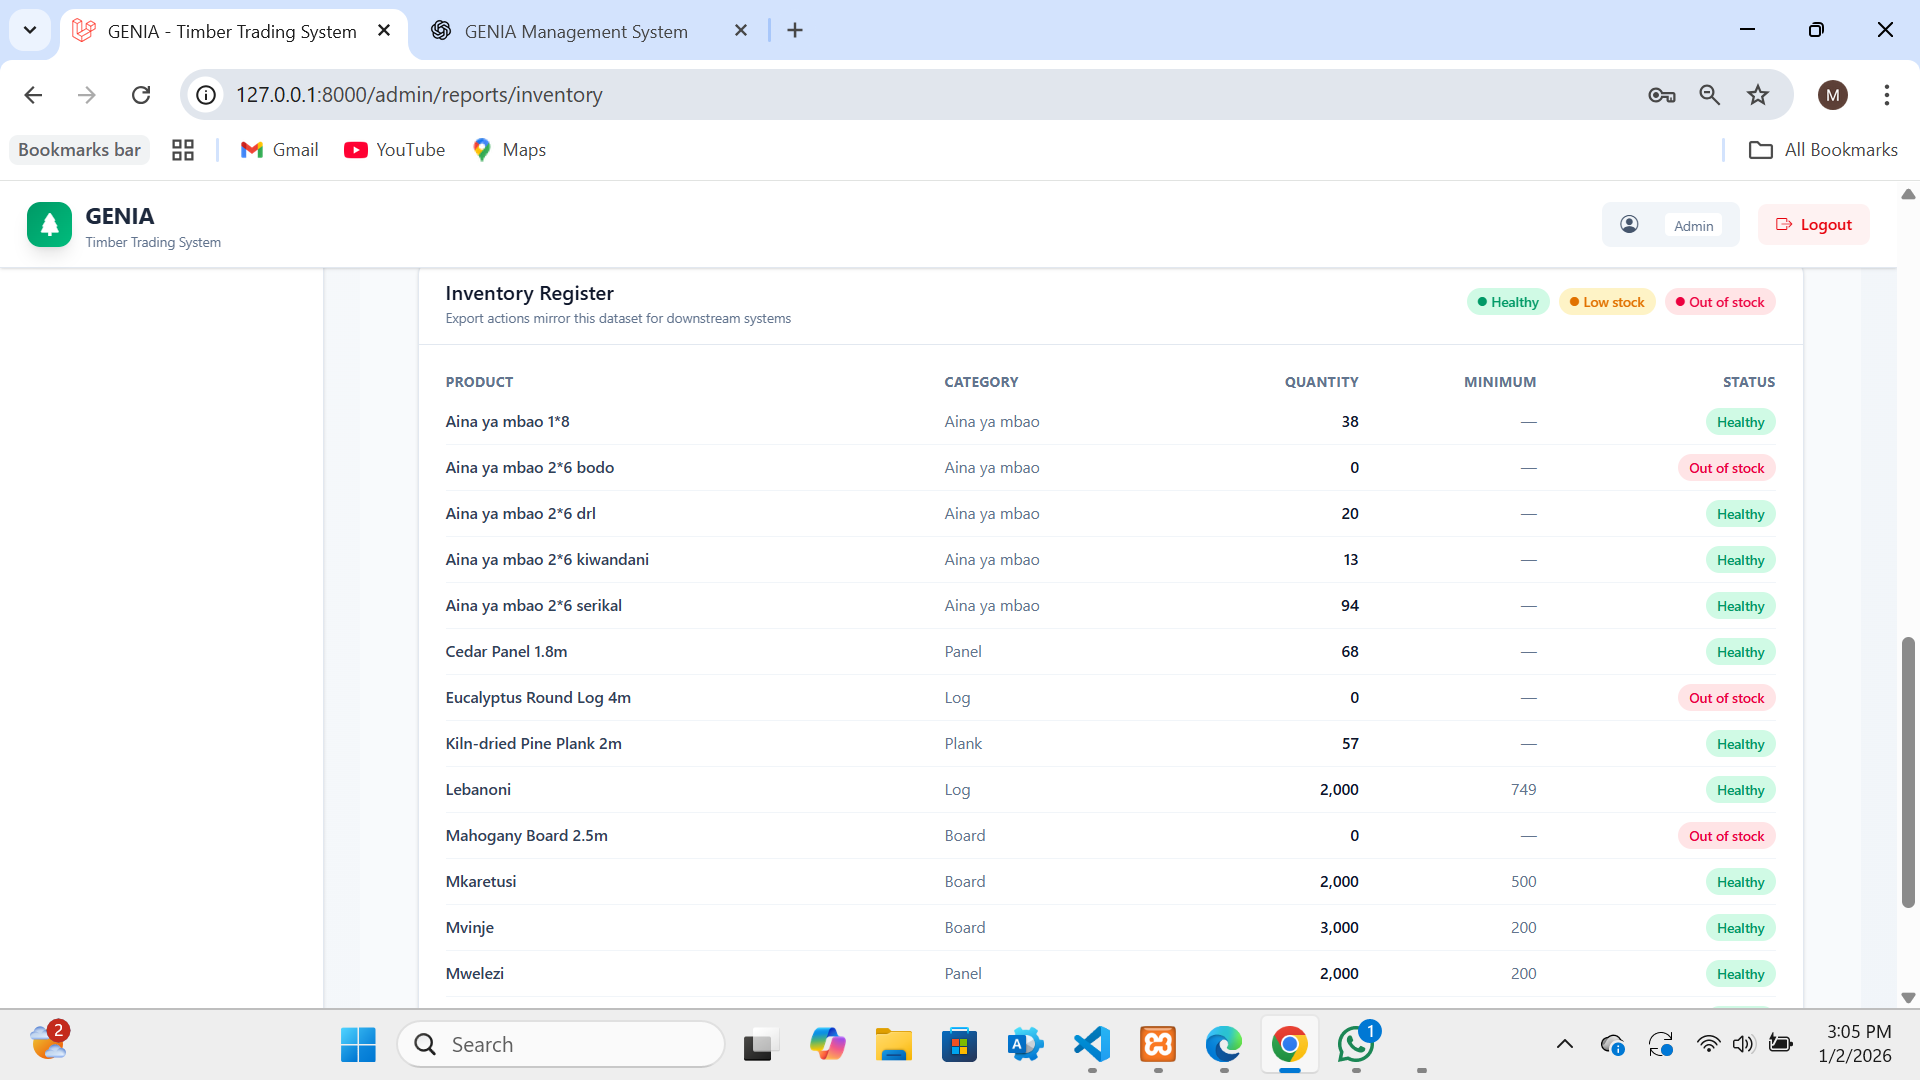
Task: Click the GENIA tree logo icon
Action: 49,224
